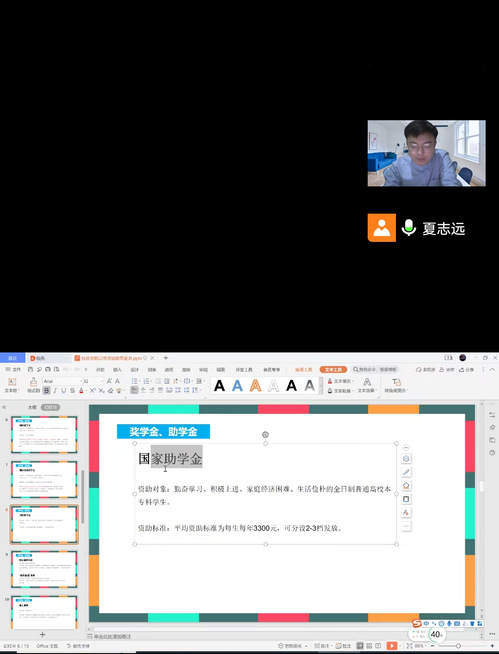Toggle Italic text formatting
Screen dimensions: 499x654
[55, 391]
